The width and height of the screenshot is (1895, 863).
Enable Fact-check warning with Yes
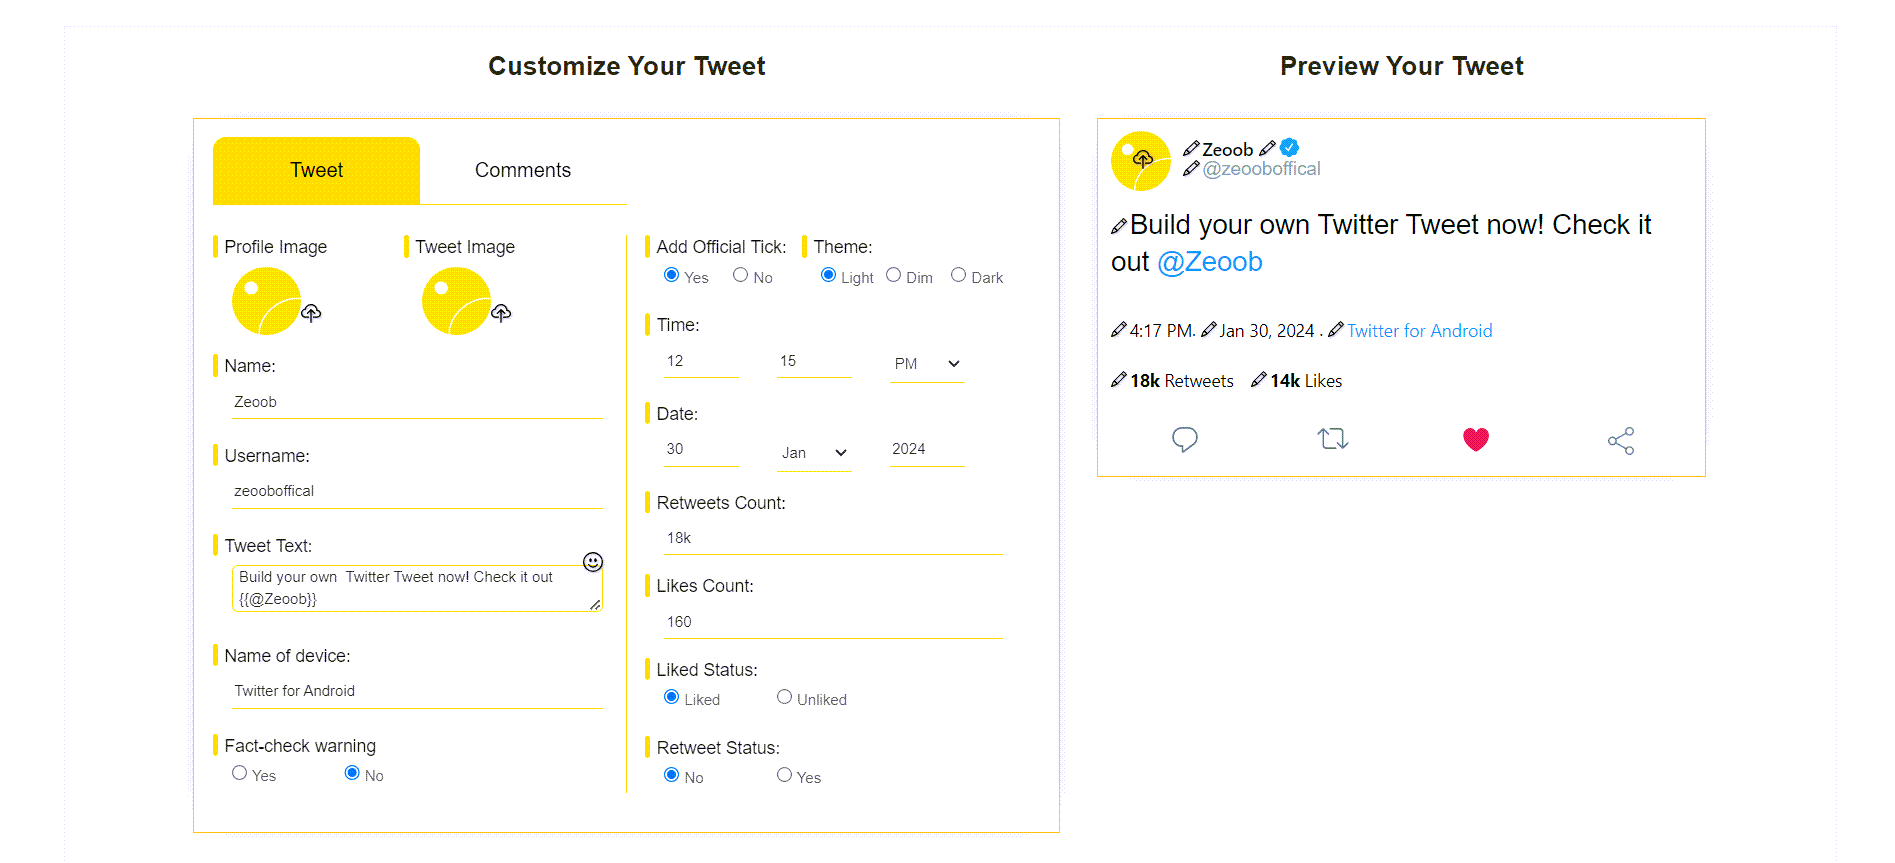(x=240, y=773)
